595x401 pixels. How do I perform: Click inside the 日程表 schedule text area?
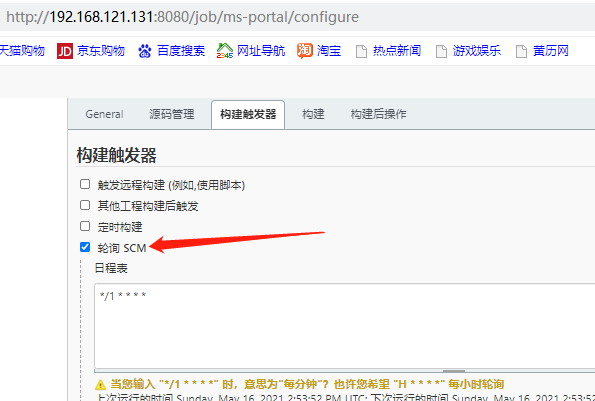coord(345,326)
